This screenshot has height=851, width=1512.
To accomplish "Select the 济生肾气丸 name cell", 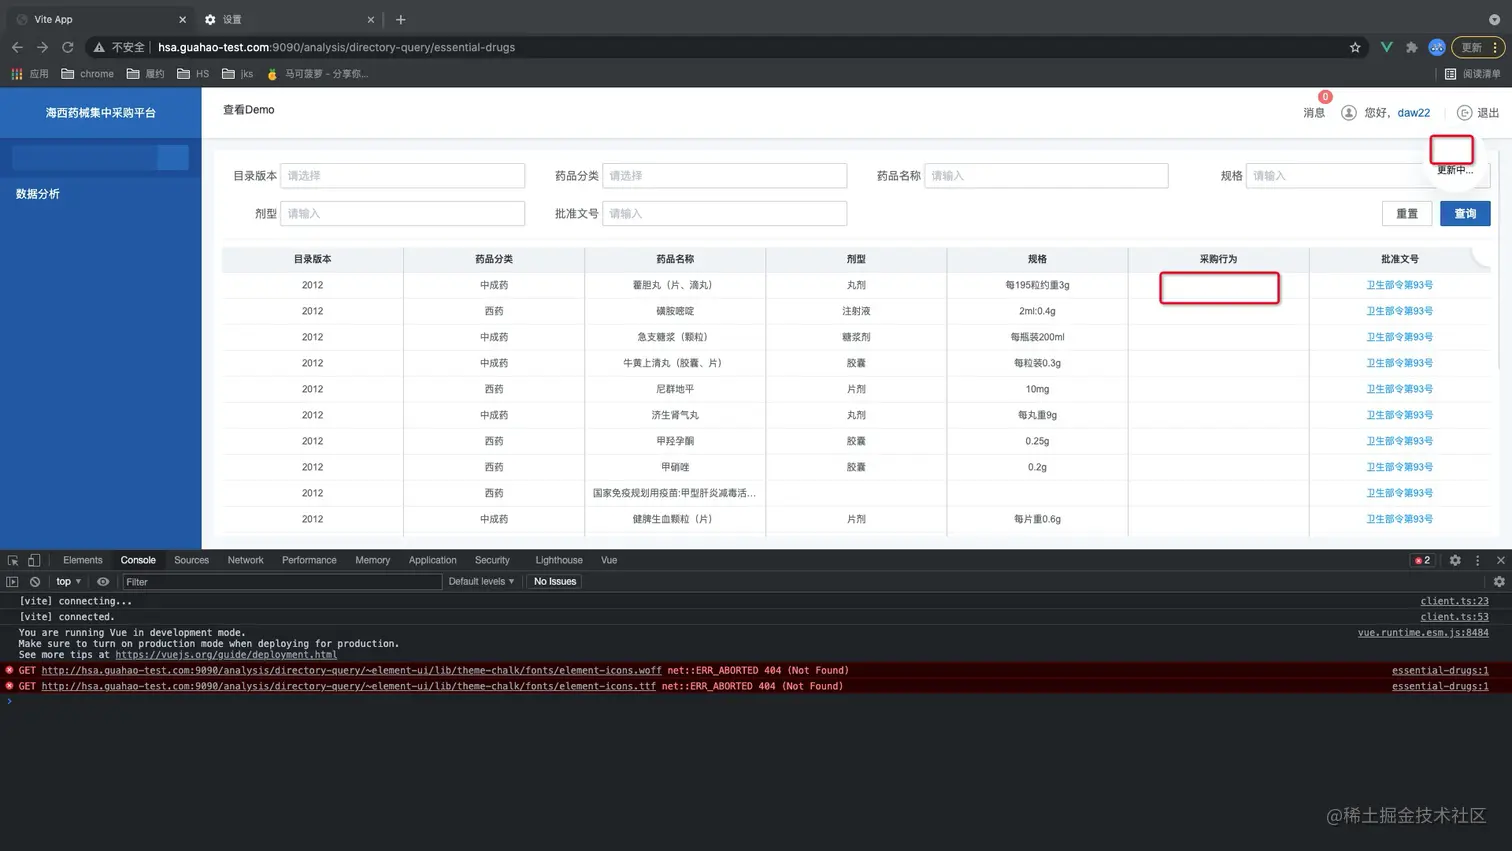I will point(675,415).
